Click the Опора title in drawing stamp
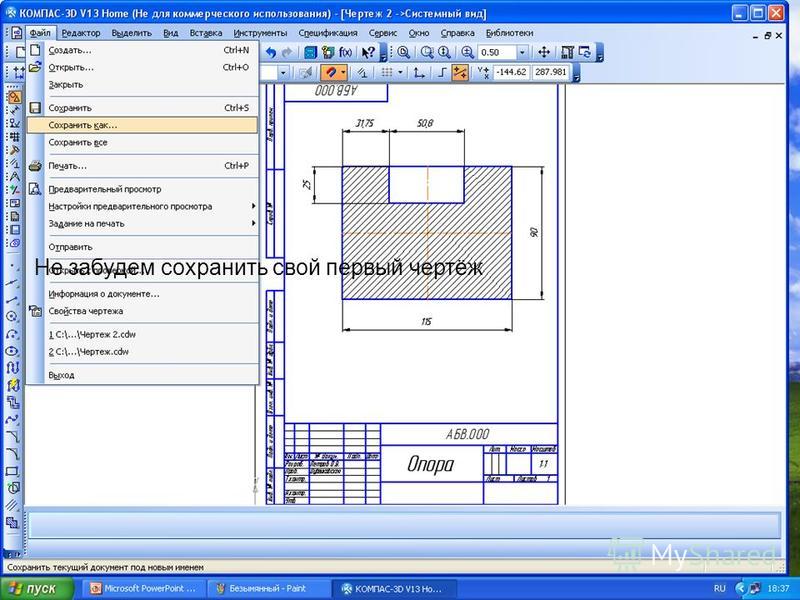 [x=430, y=464]
